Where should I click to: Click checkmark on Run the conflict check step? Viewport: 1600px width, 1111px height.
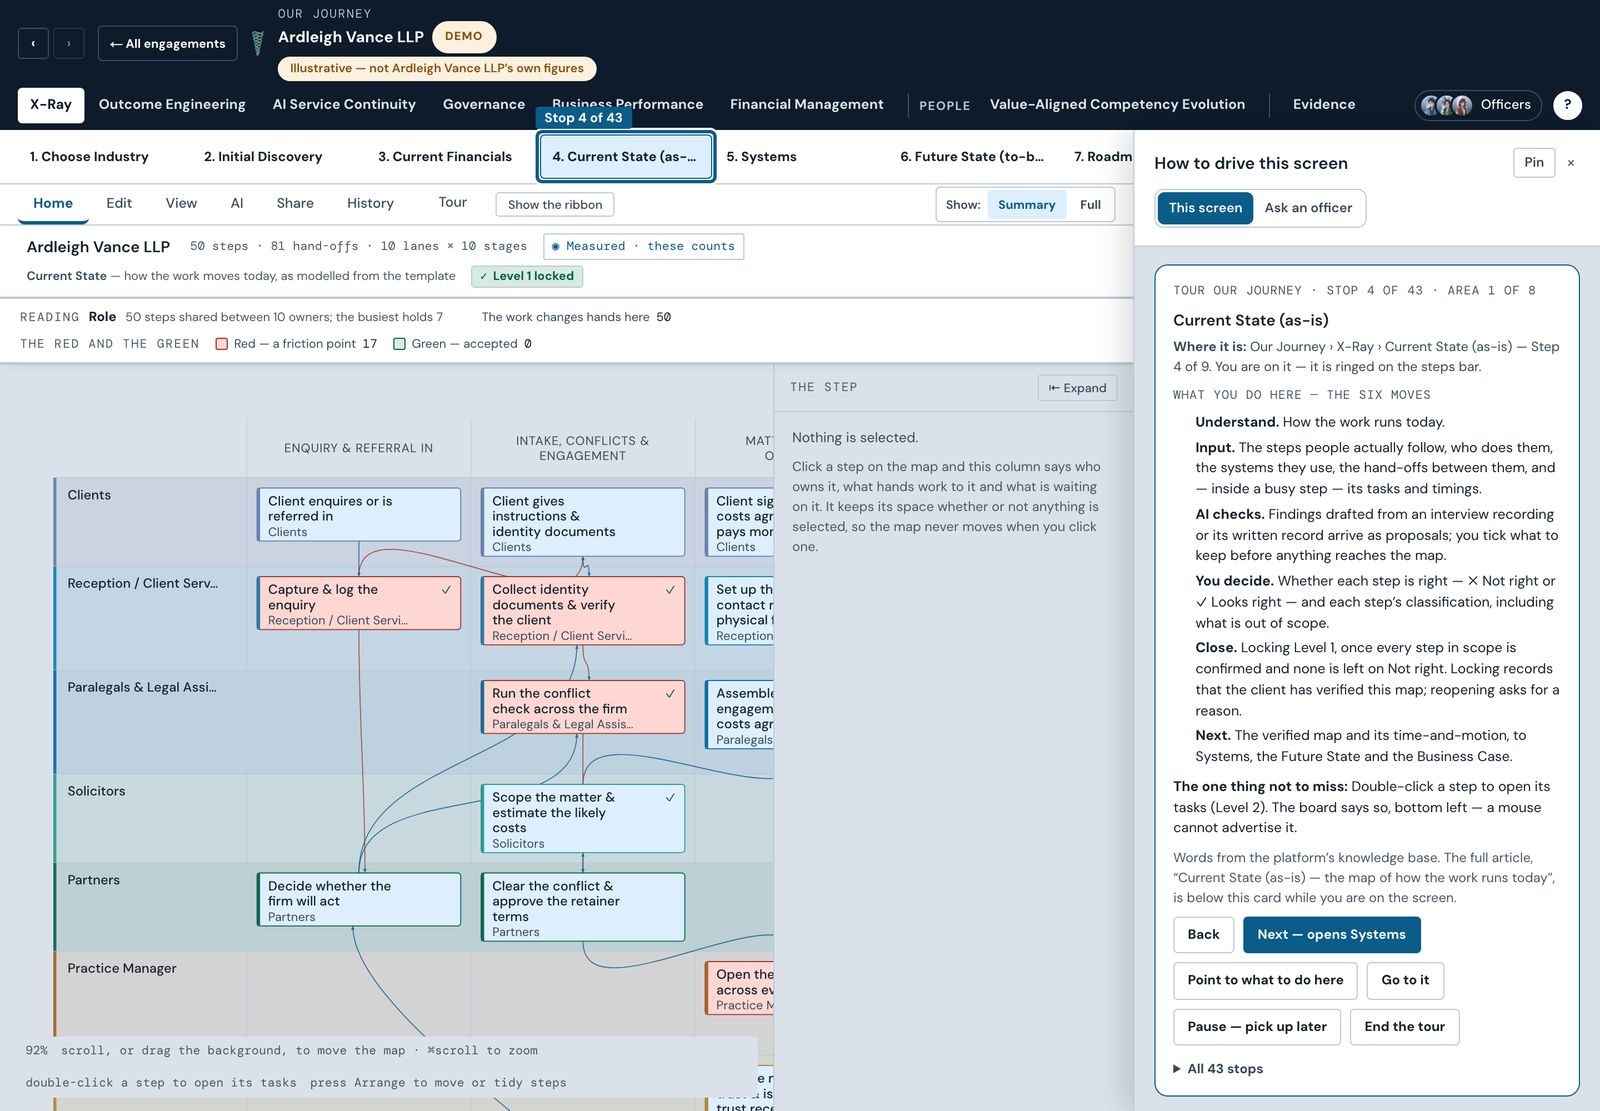click(x=670, y=693)
